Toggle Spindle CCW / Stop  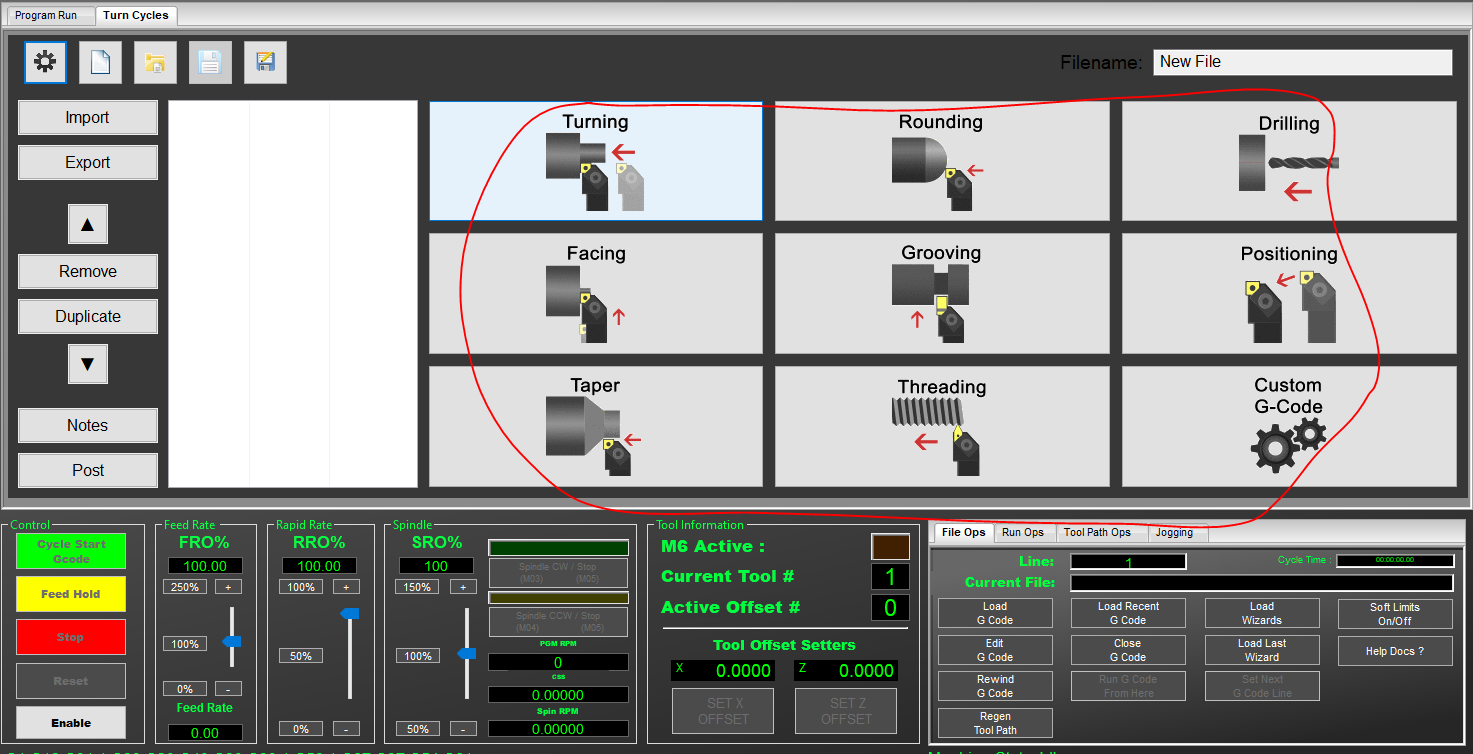[x=558, y=622]
